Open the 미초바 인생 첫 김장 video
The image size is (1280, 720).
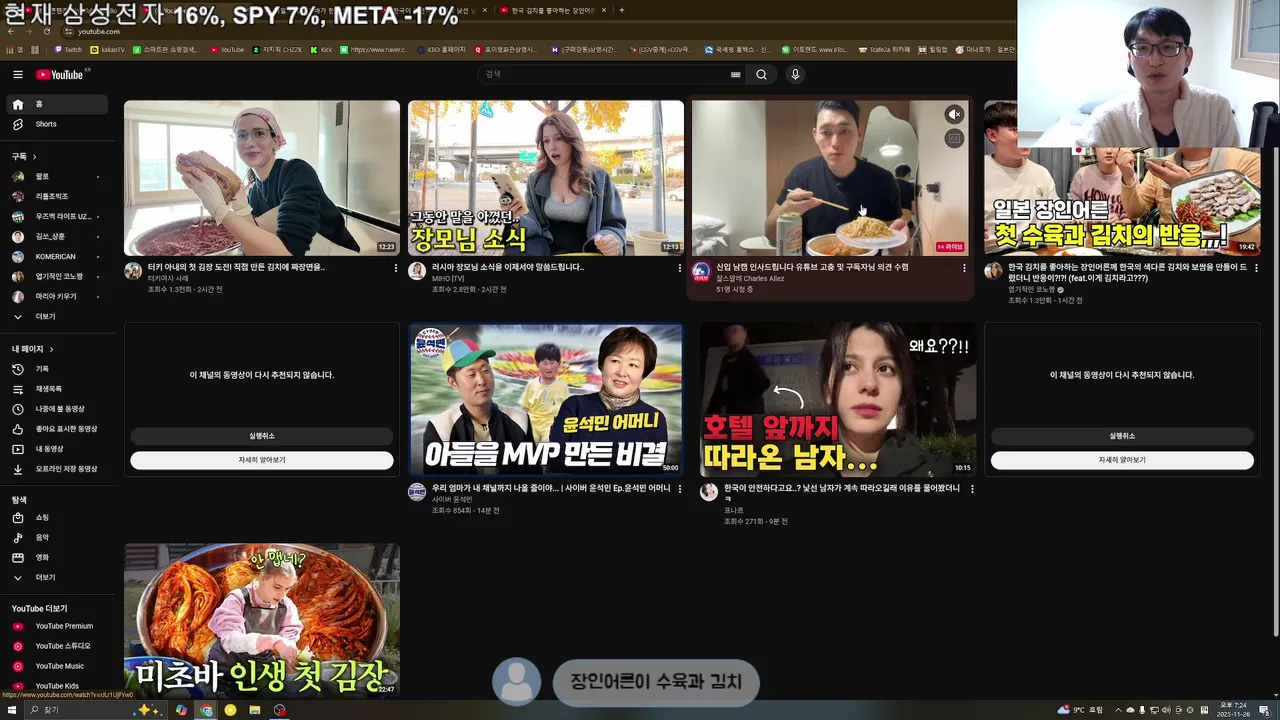262,620
